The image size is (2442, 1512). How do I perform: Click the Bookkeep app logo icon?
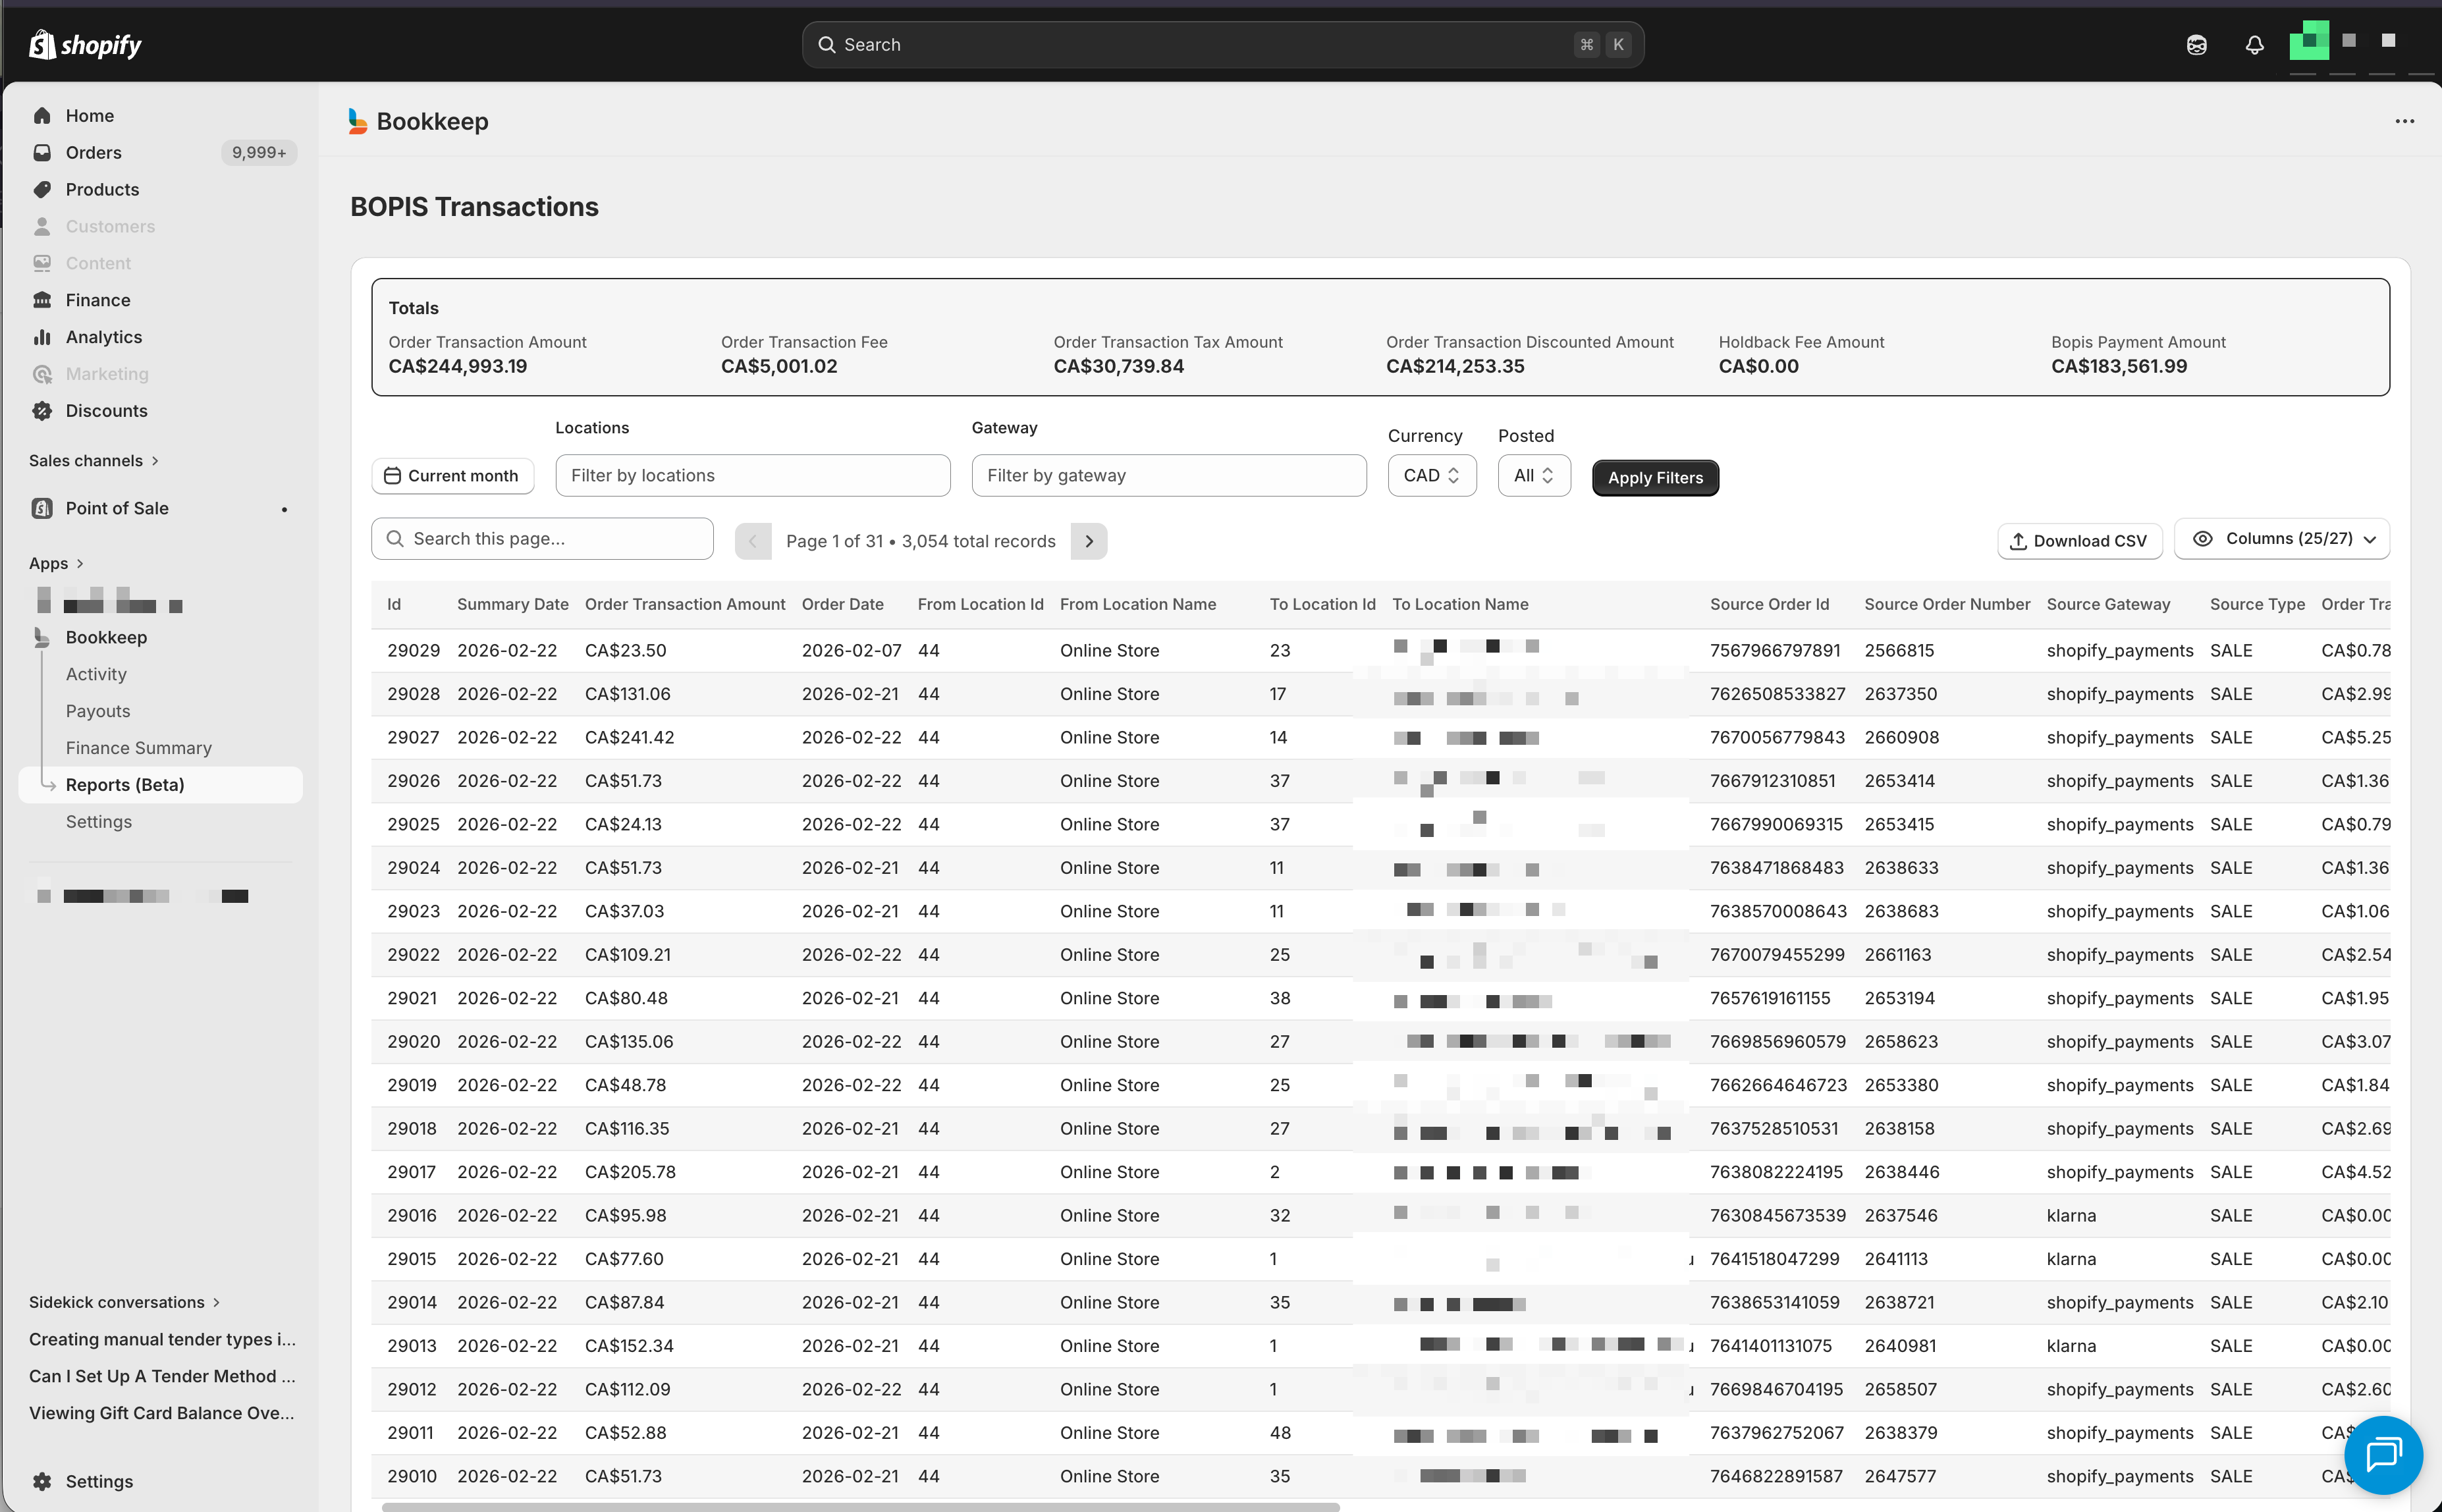[357, 121]
